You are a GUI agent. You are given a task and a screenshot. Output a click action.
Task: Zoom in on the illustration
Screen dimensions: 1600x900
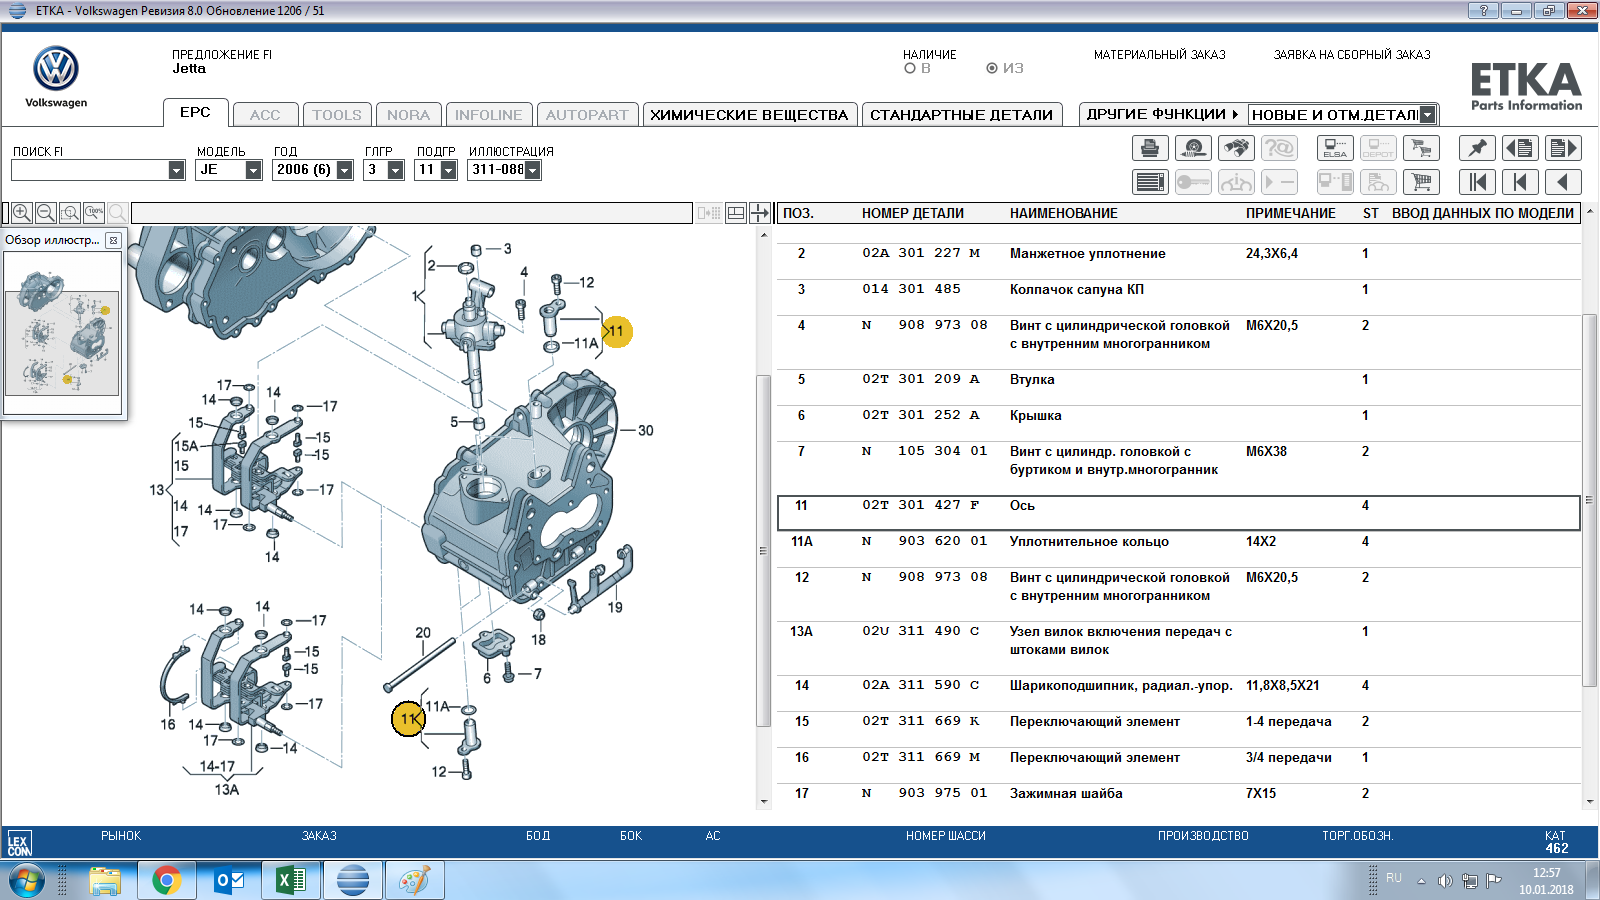tap(22, 213)
